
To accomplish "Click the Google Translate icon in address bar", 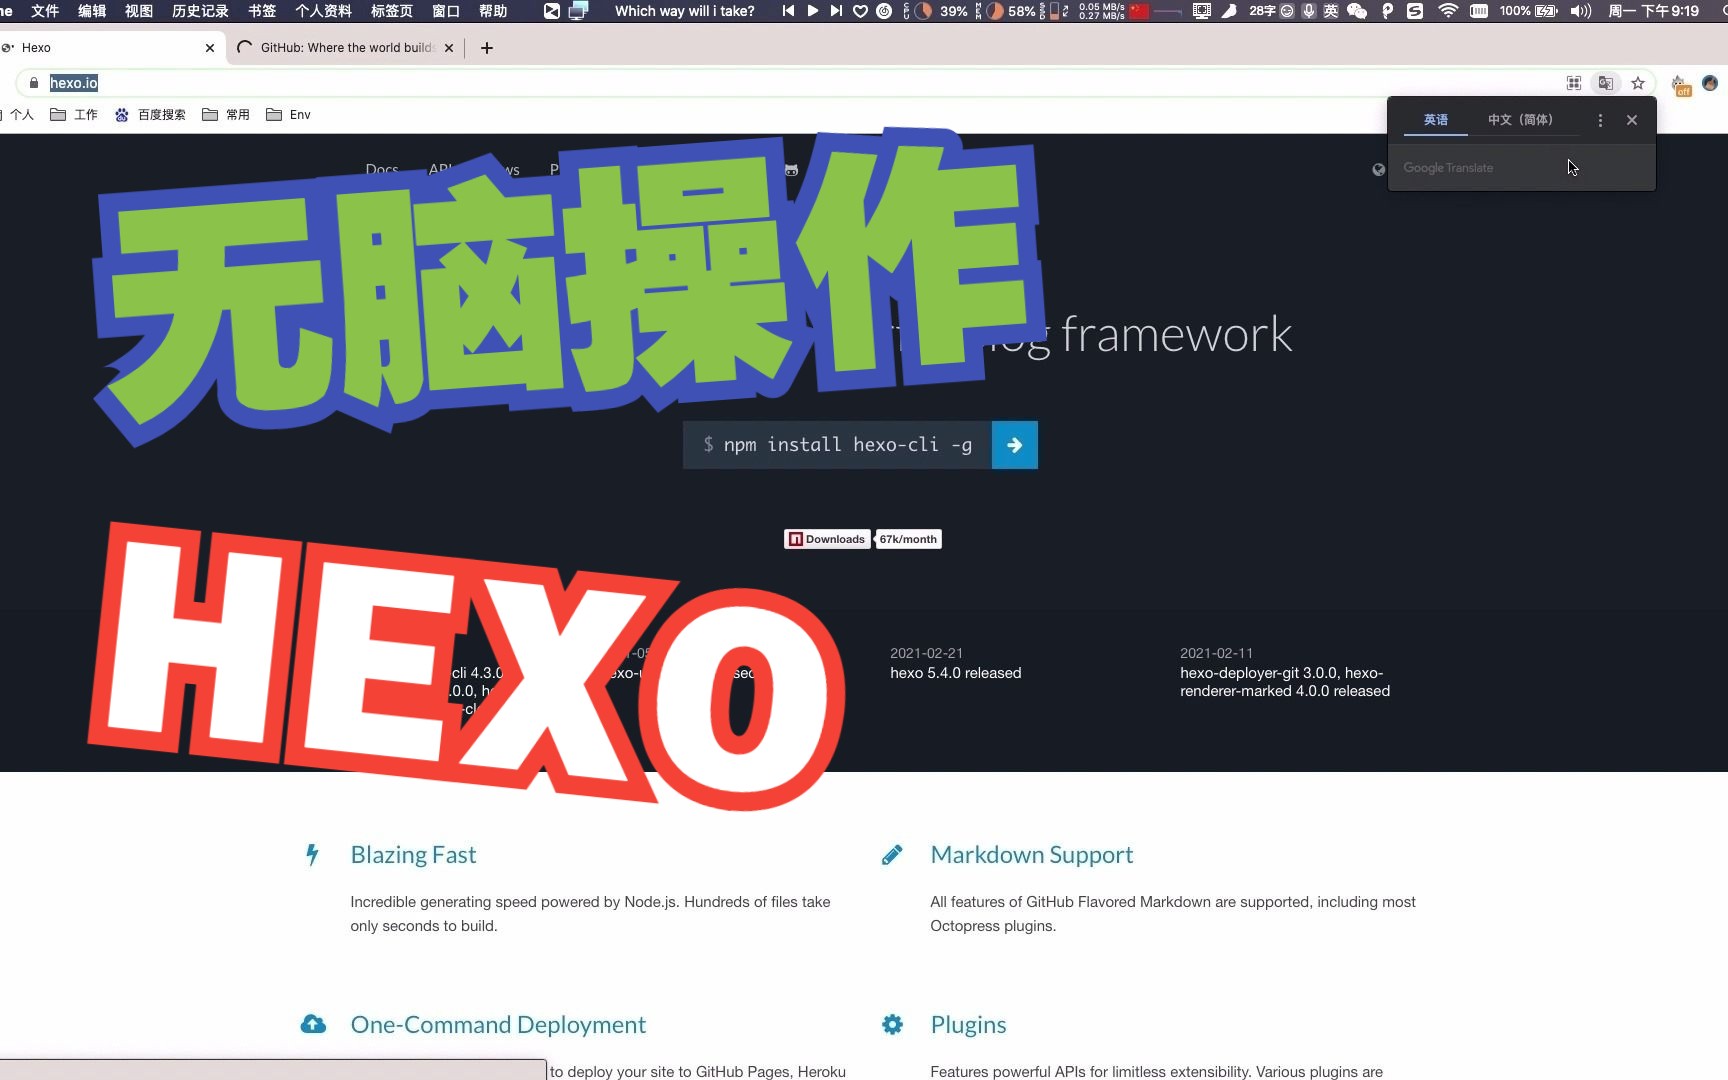I will pos(1606,83).
